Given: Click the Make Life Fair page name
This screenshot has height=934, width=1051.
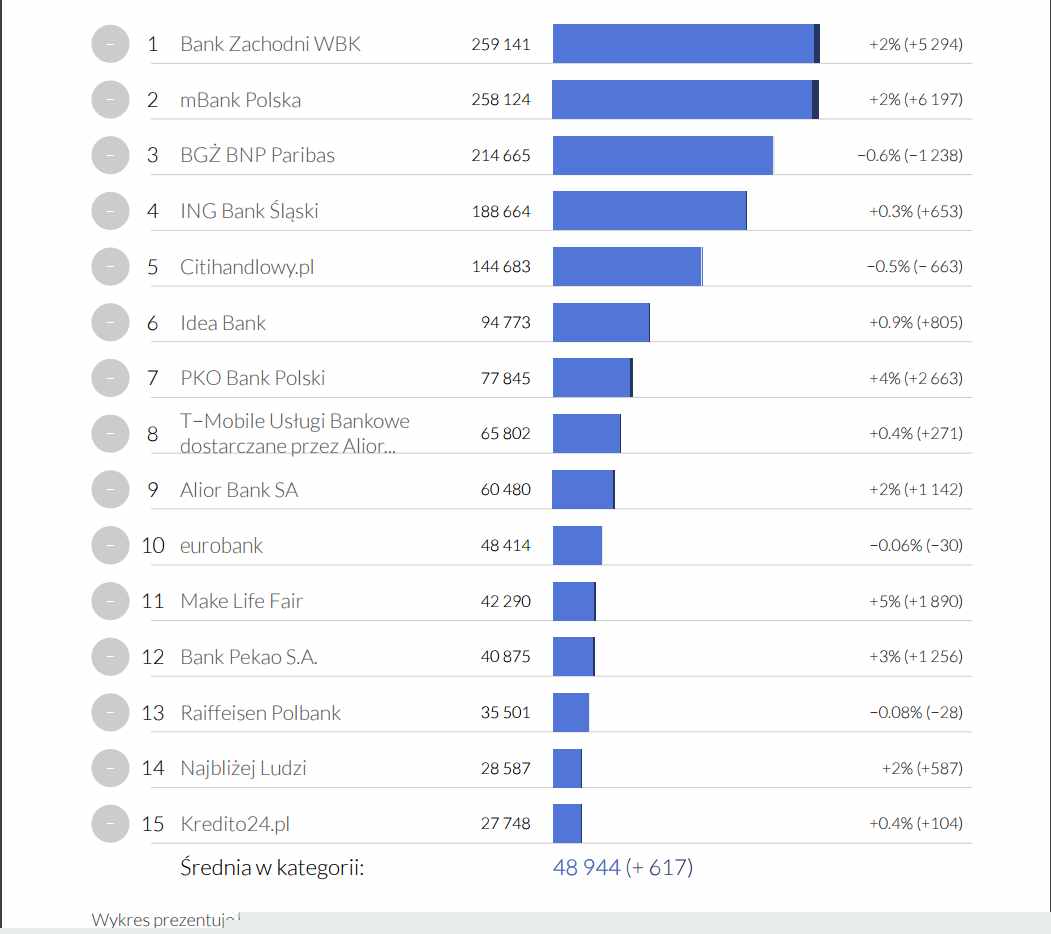Looking at the screenshot, I should (x=241, y=601).
